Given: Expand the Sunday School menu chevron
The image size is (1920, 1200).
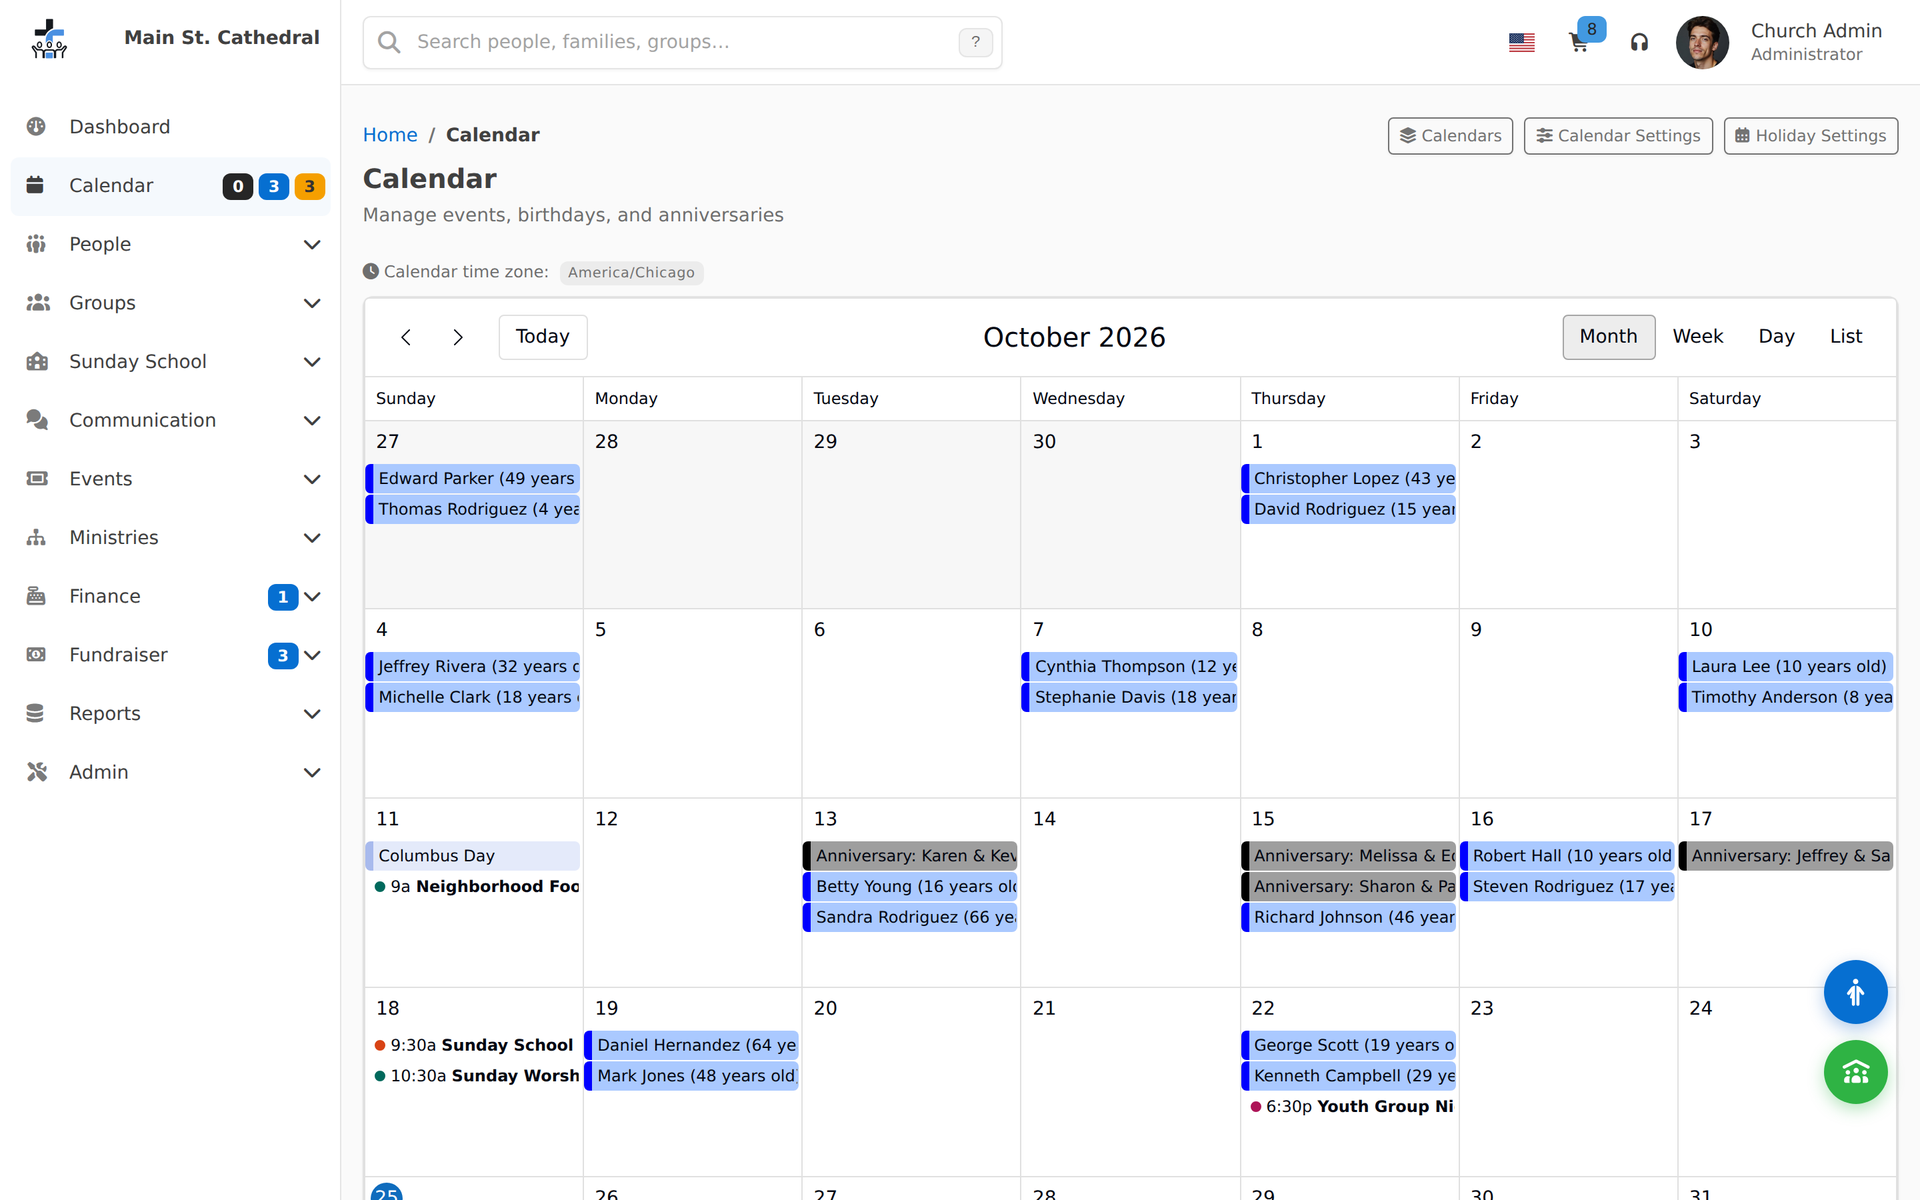Looking at the screenshot, I should pyautogui.click(x=312, y=362).
